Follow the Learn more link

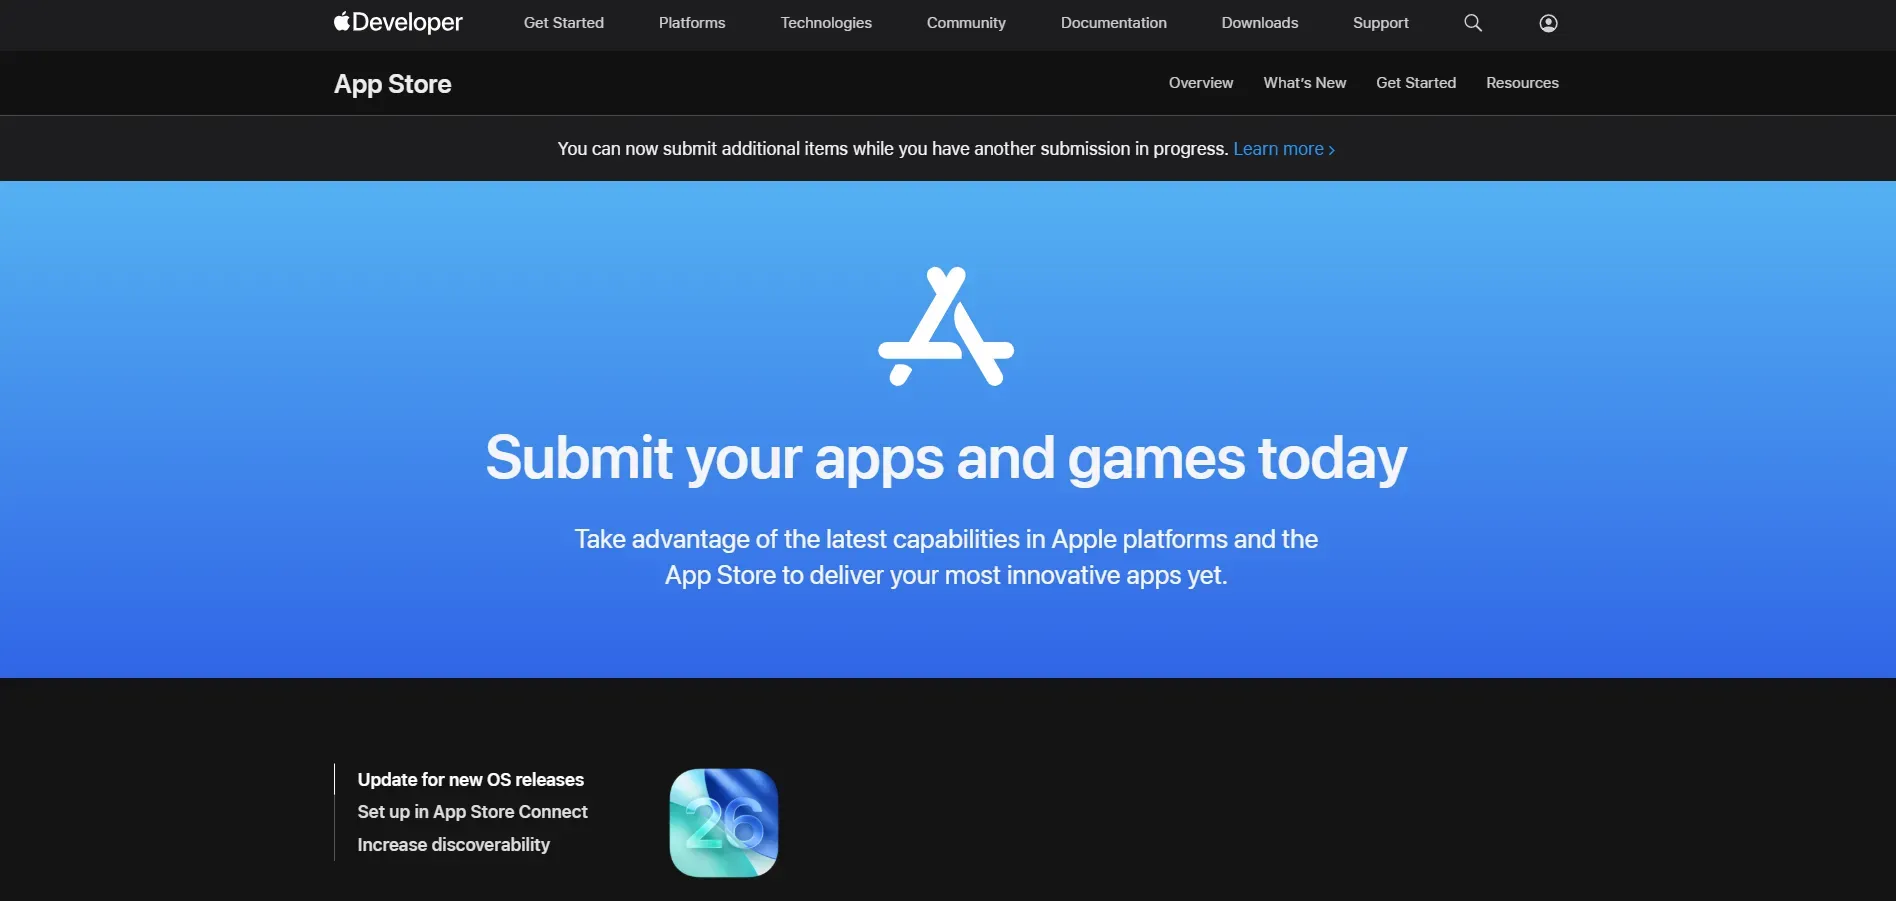[x=1279, y=148]
